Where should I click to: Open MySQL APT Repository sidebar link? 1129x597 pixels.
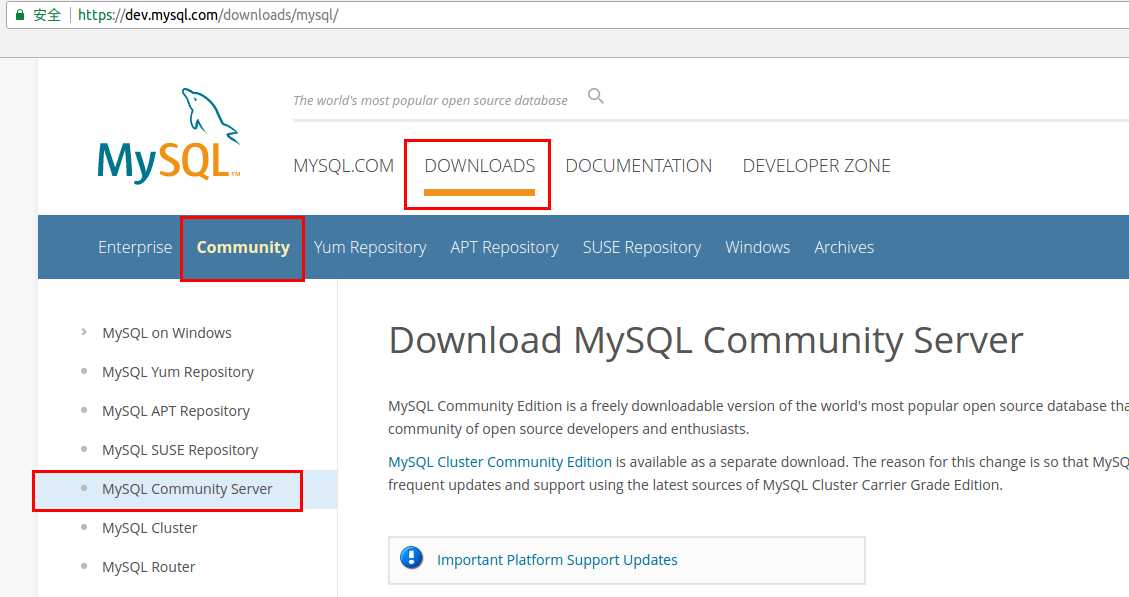pos(176,410)
